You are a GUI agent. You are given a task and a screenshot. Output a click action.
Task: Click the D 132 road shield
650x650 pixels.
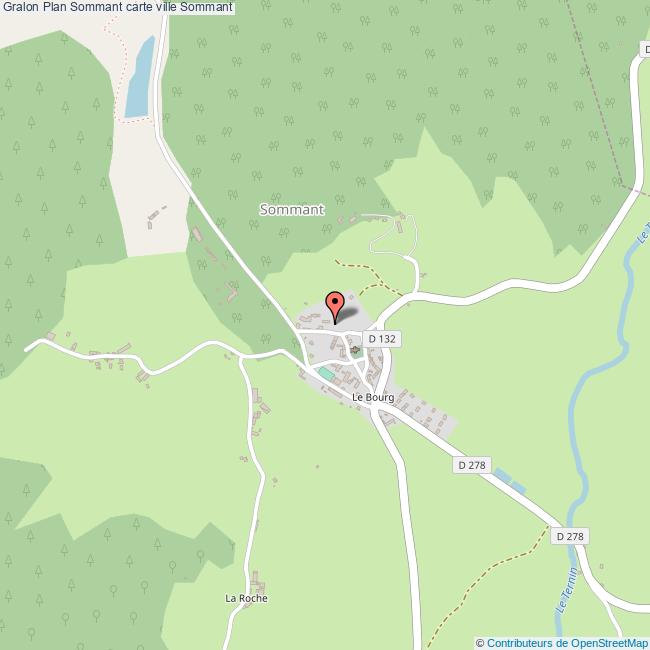pos(382,339)
